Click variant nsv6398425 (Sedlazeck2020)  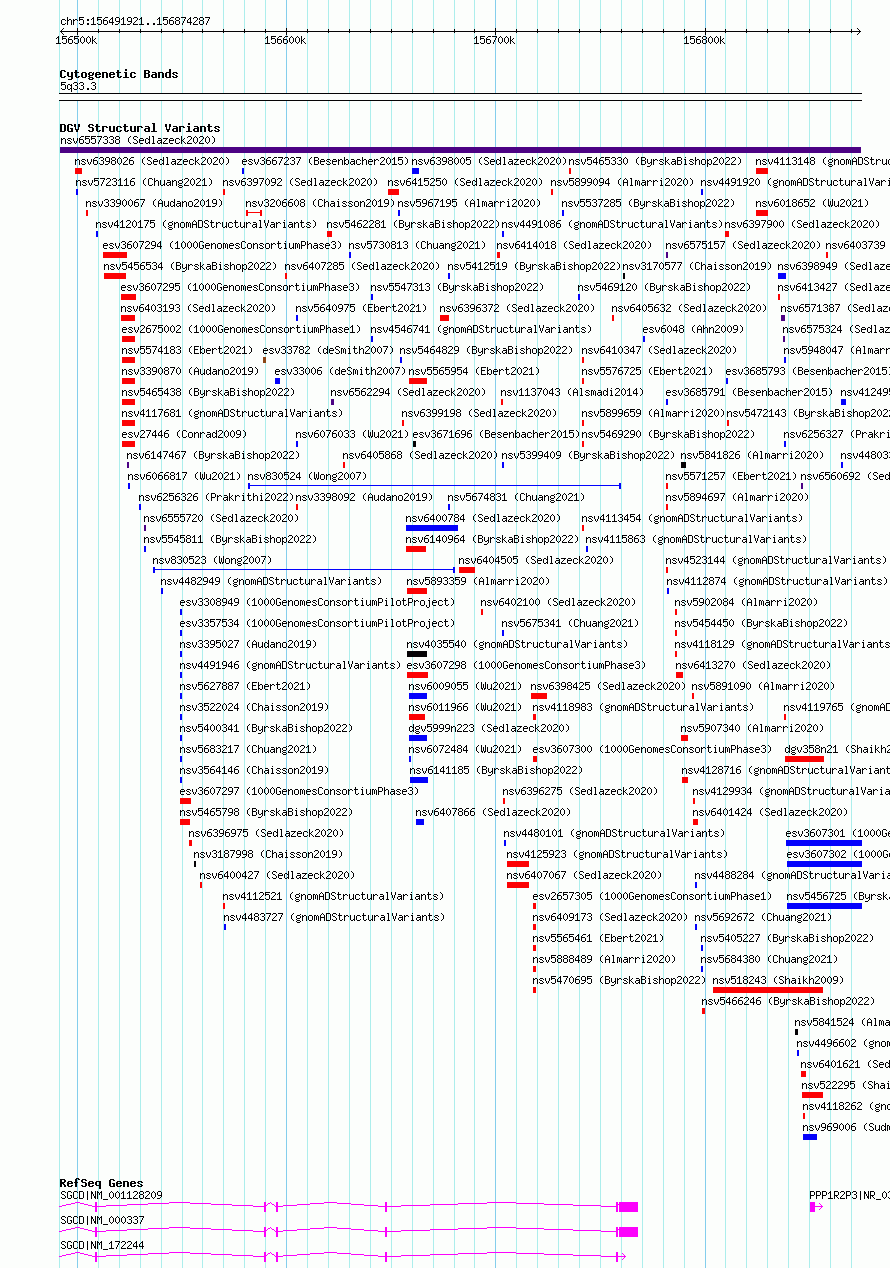click(x=609, y=686)
